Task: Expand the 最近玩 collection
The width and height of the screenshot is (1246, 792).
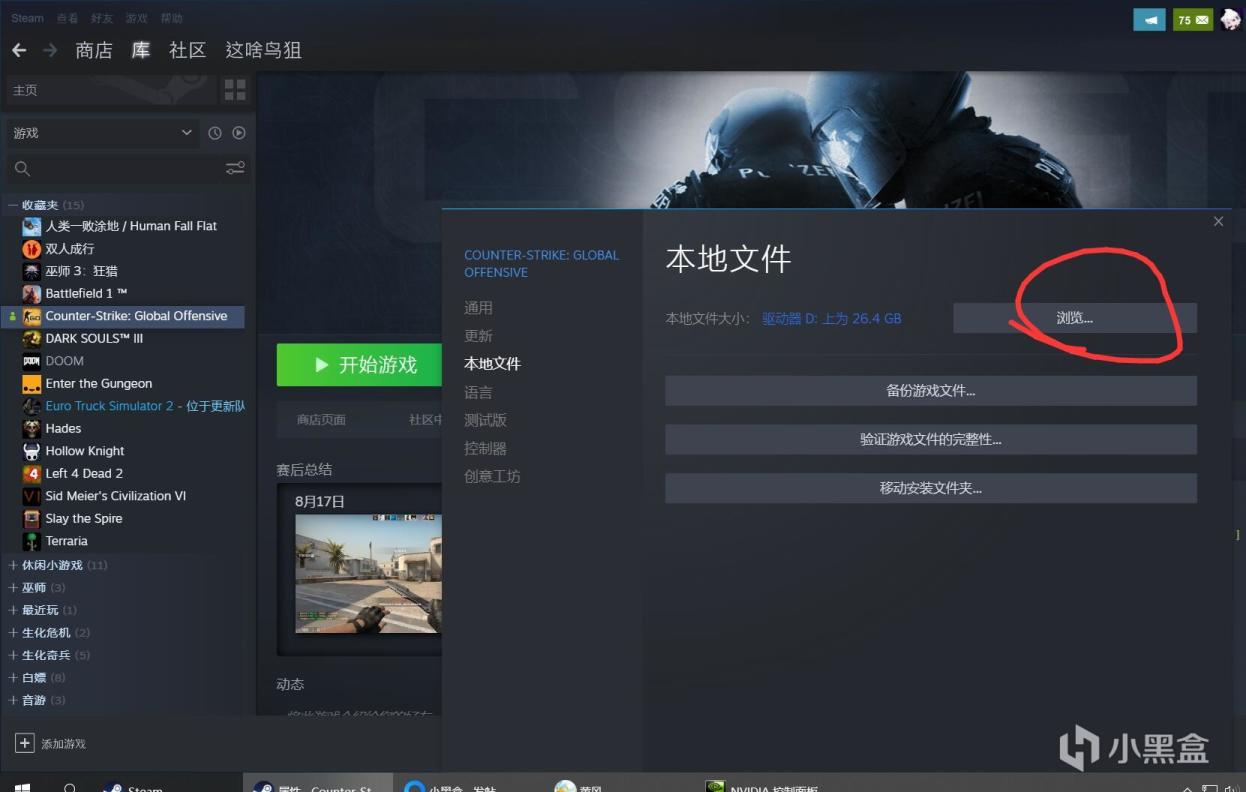Action: (13, 610)
